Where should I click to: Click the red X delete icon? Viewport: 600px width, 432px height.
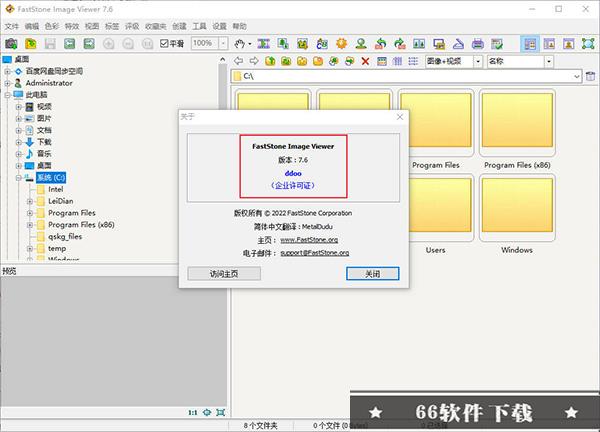[x=365, y=61]
